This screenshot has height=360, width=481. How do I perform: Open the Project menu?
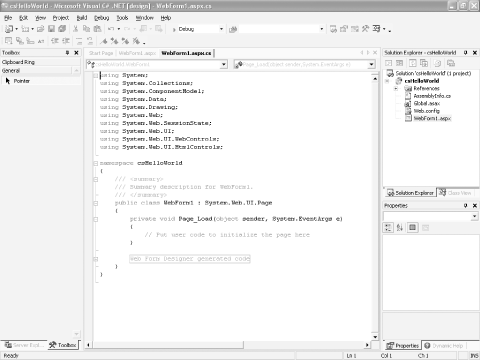(61, 18)
